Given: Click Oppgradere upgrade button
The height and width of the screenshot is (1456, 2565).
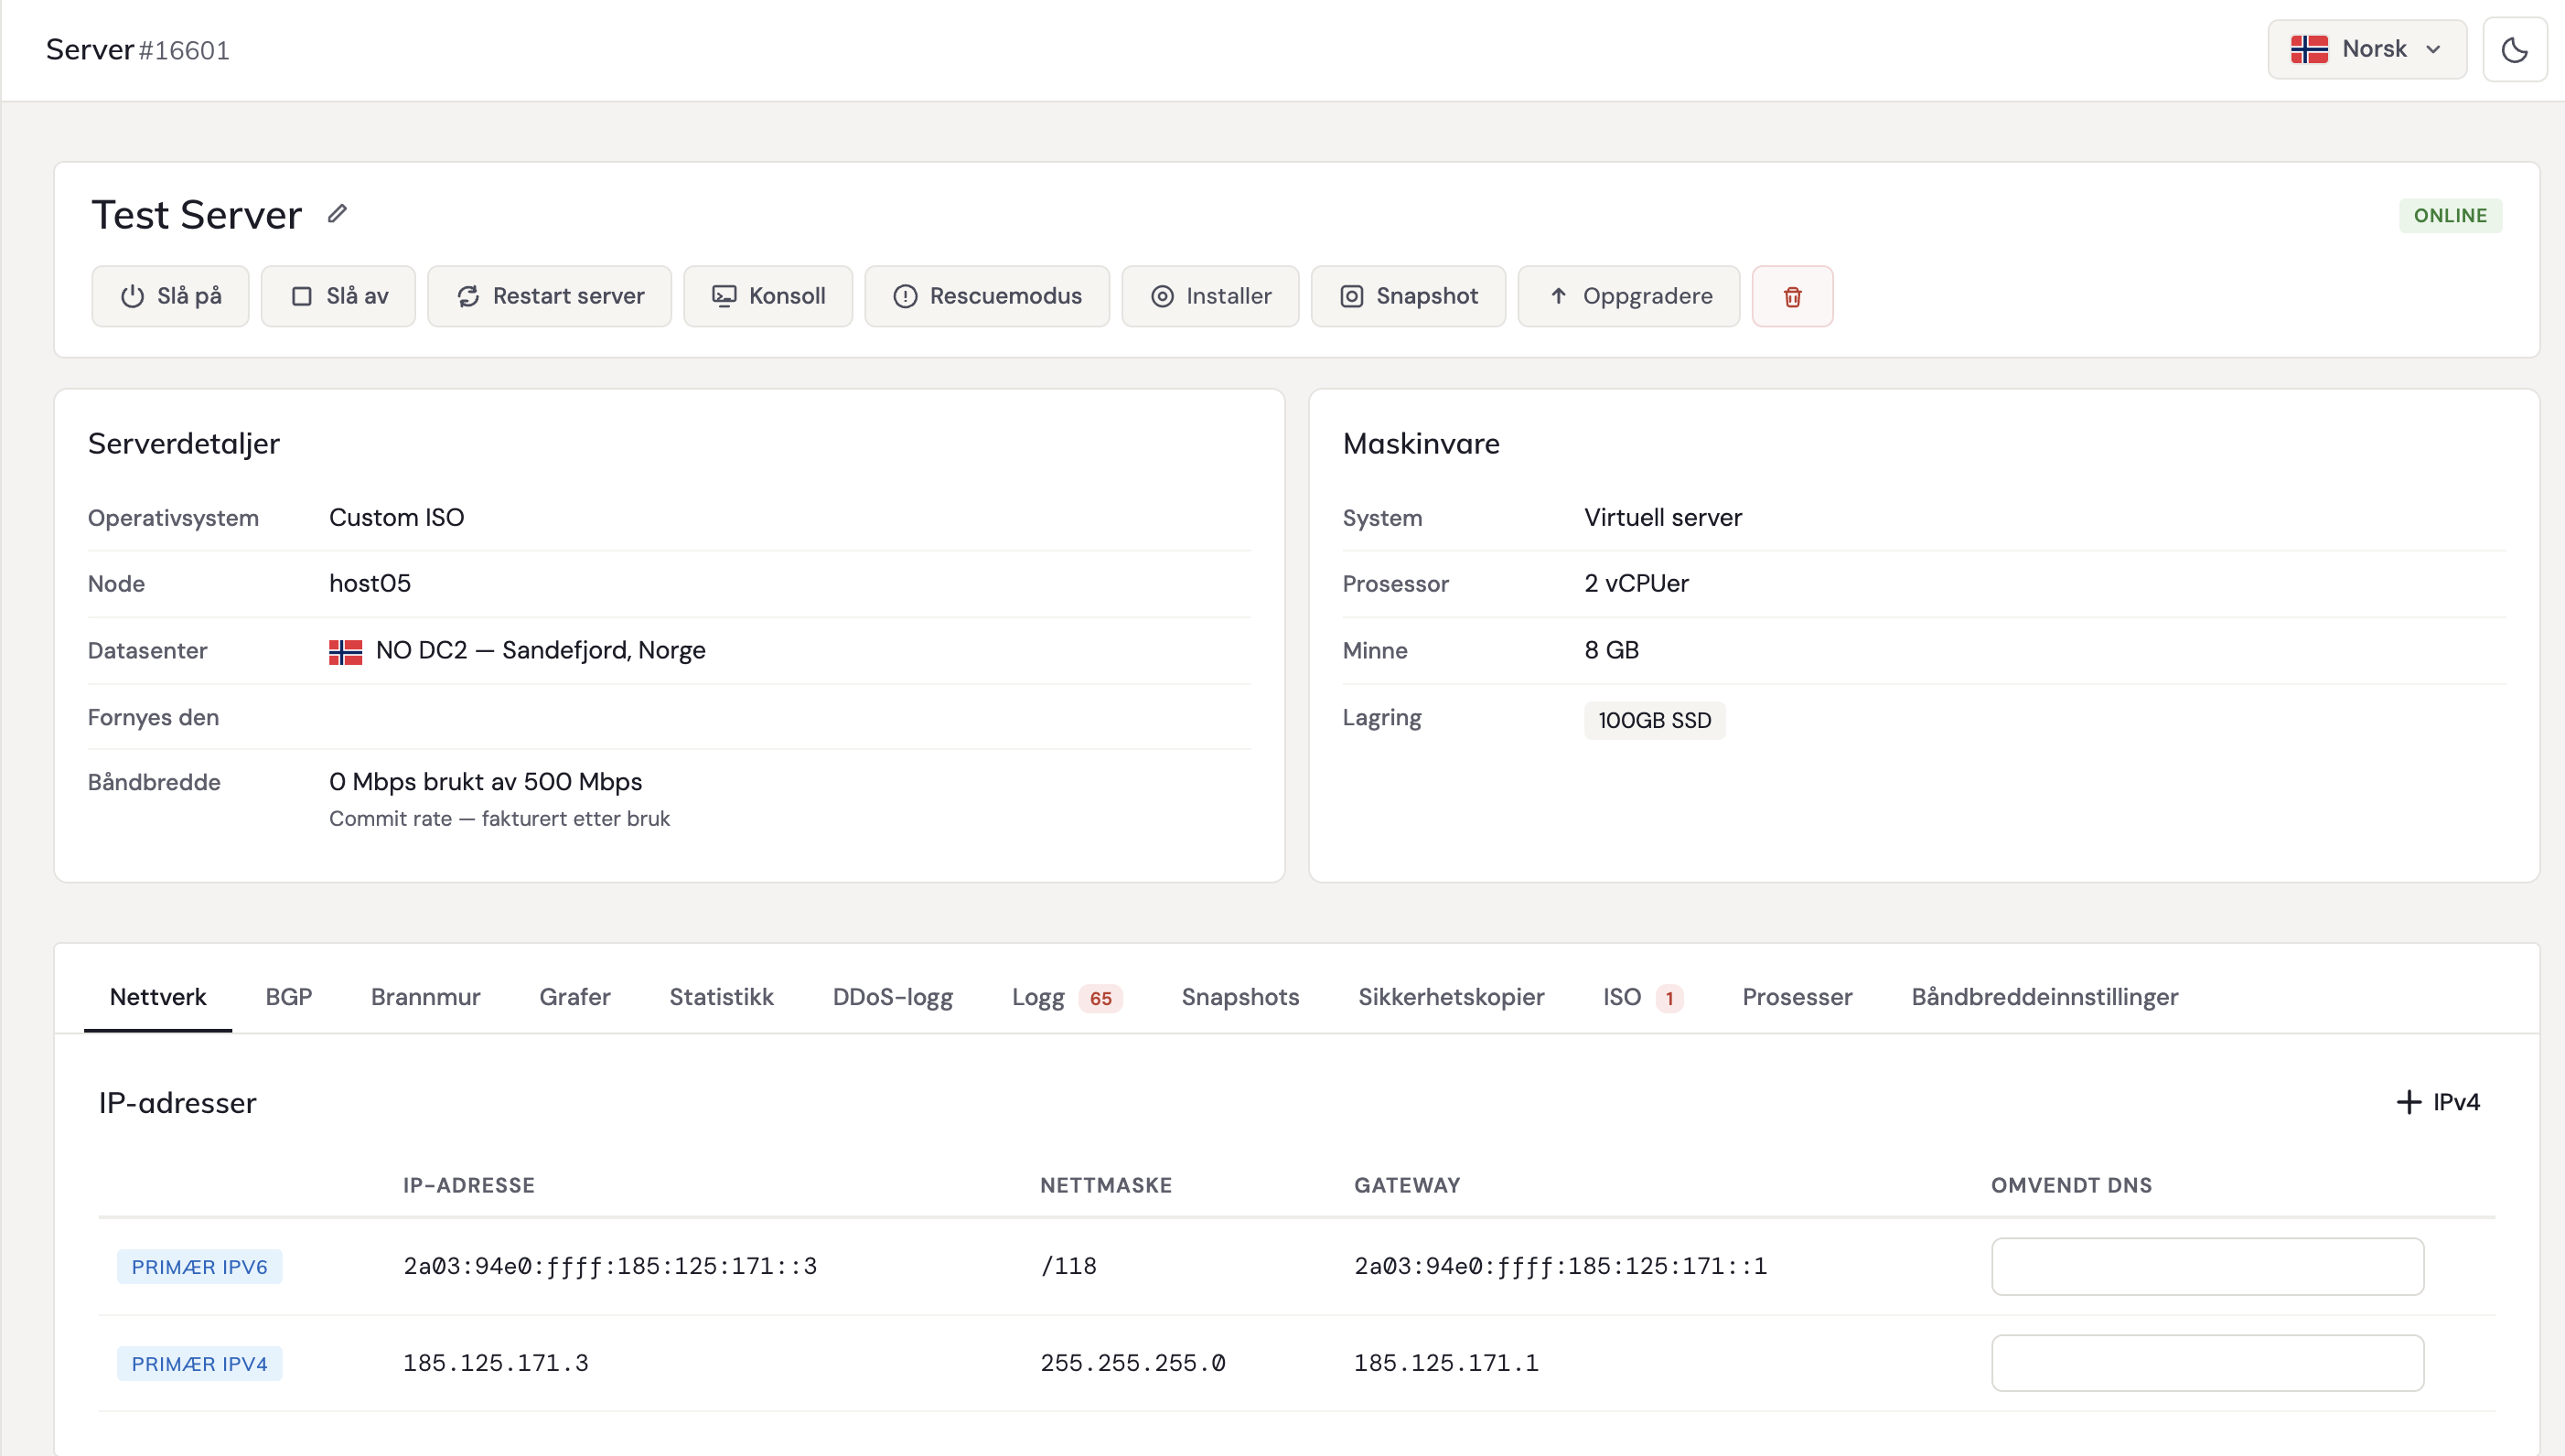Looking at the screenshot, I should 1629,296.
